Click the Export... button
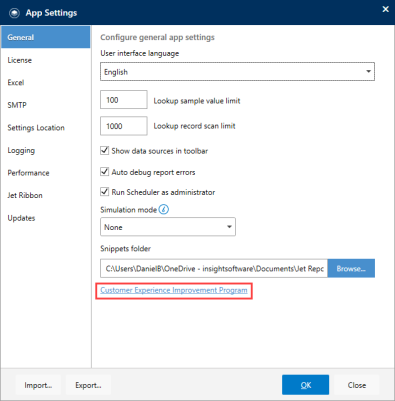This screenshot has height=401, width=395. coord(88,385)
